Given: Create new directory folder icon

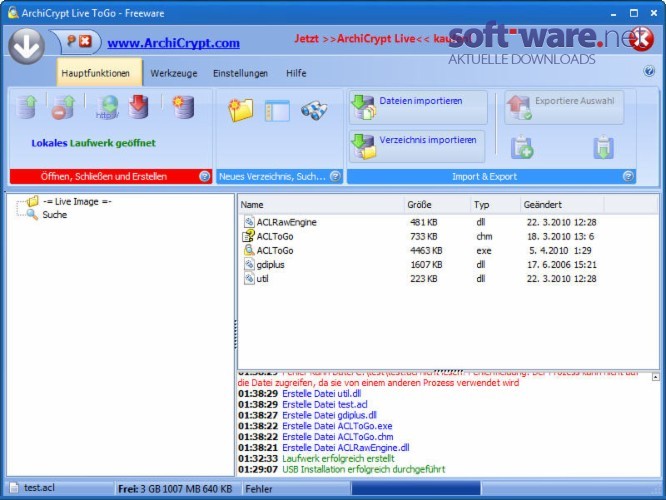Looking at the screenshot, I should [x=240, y=110].
